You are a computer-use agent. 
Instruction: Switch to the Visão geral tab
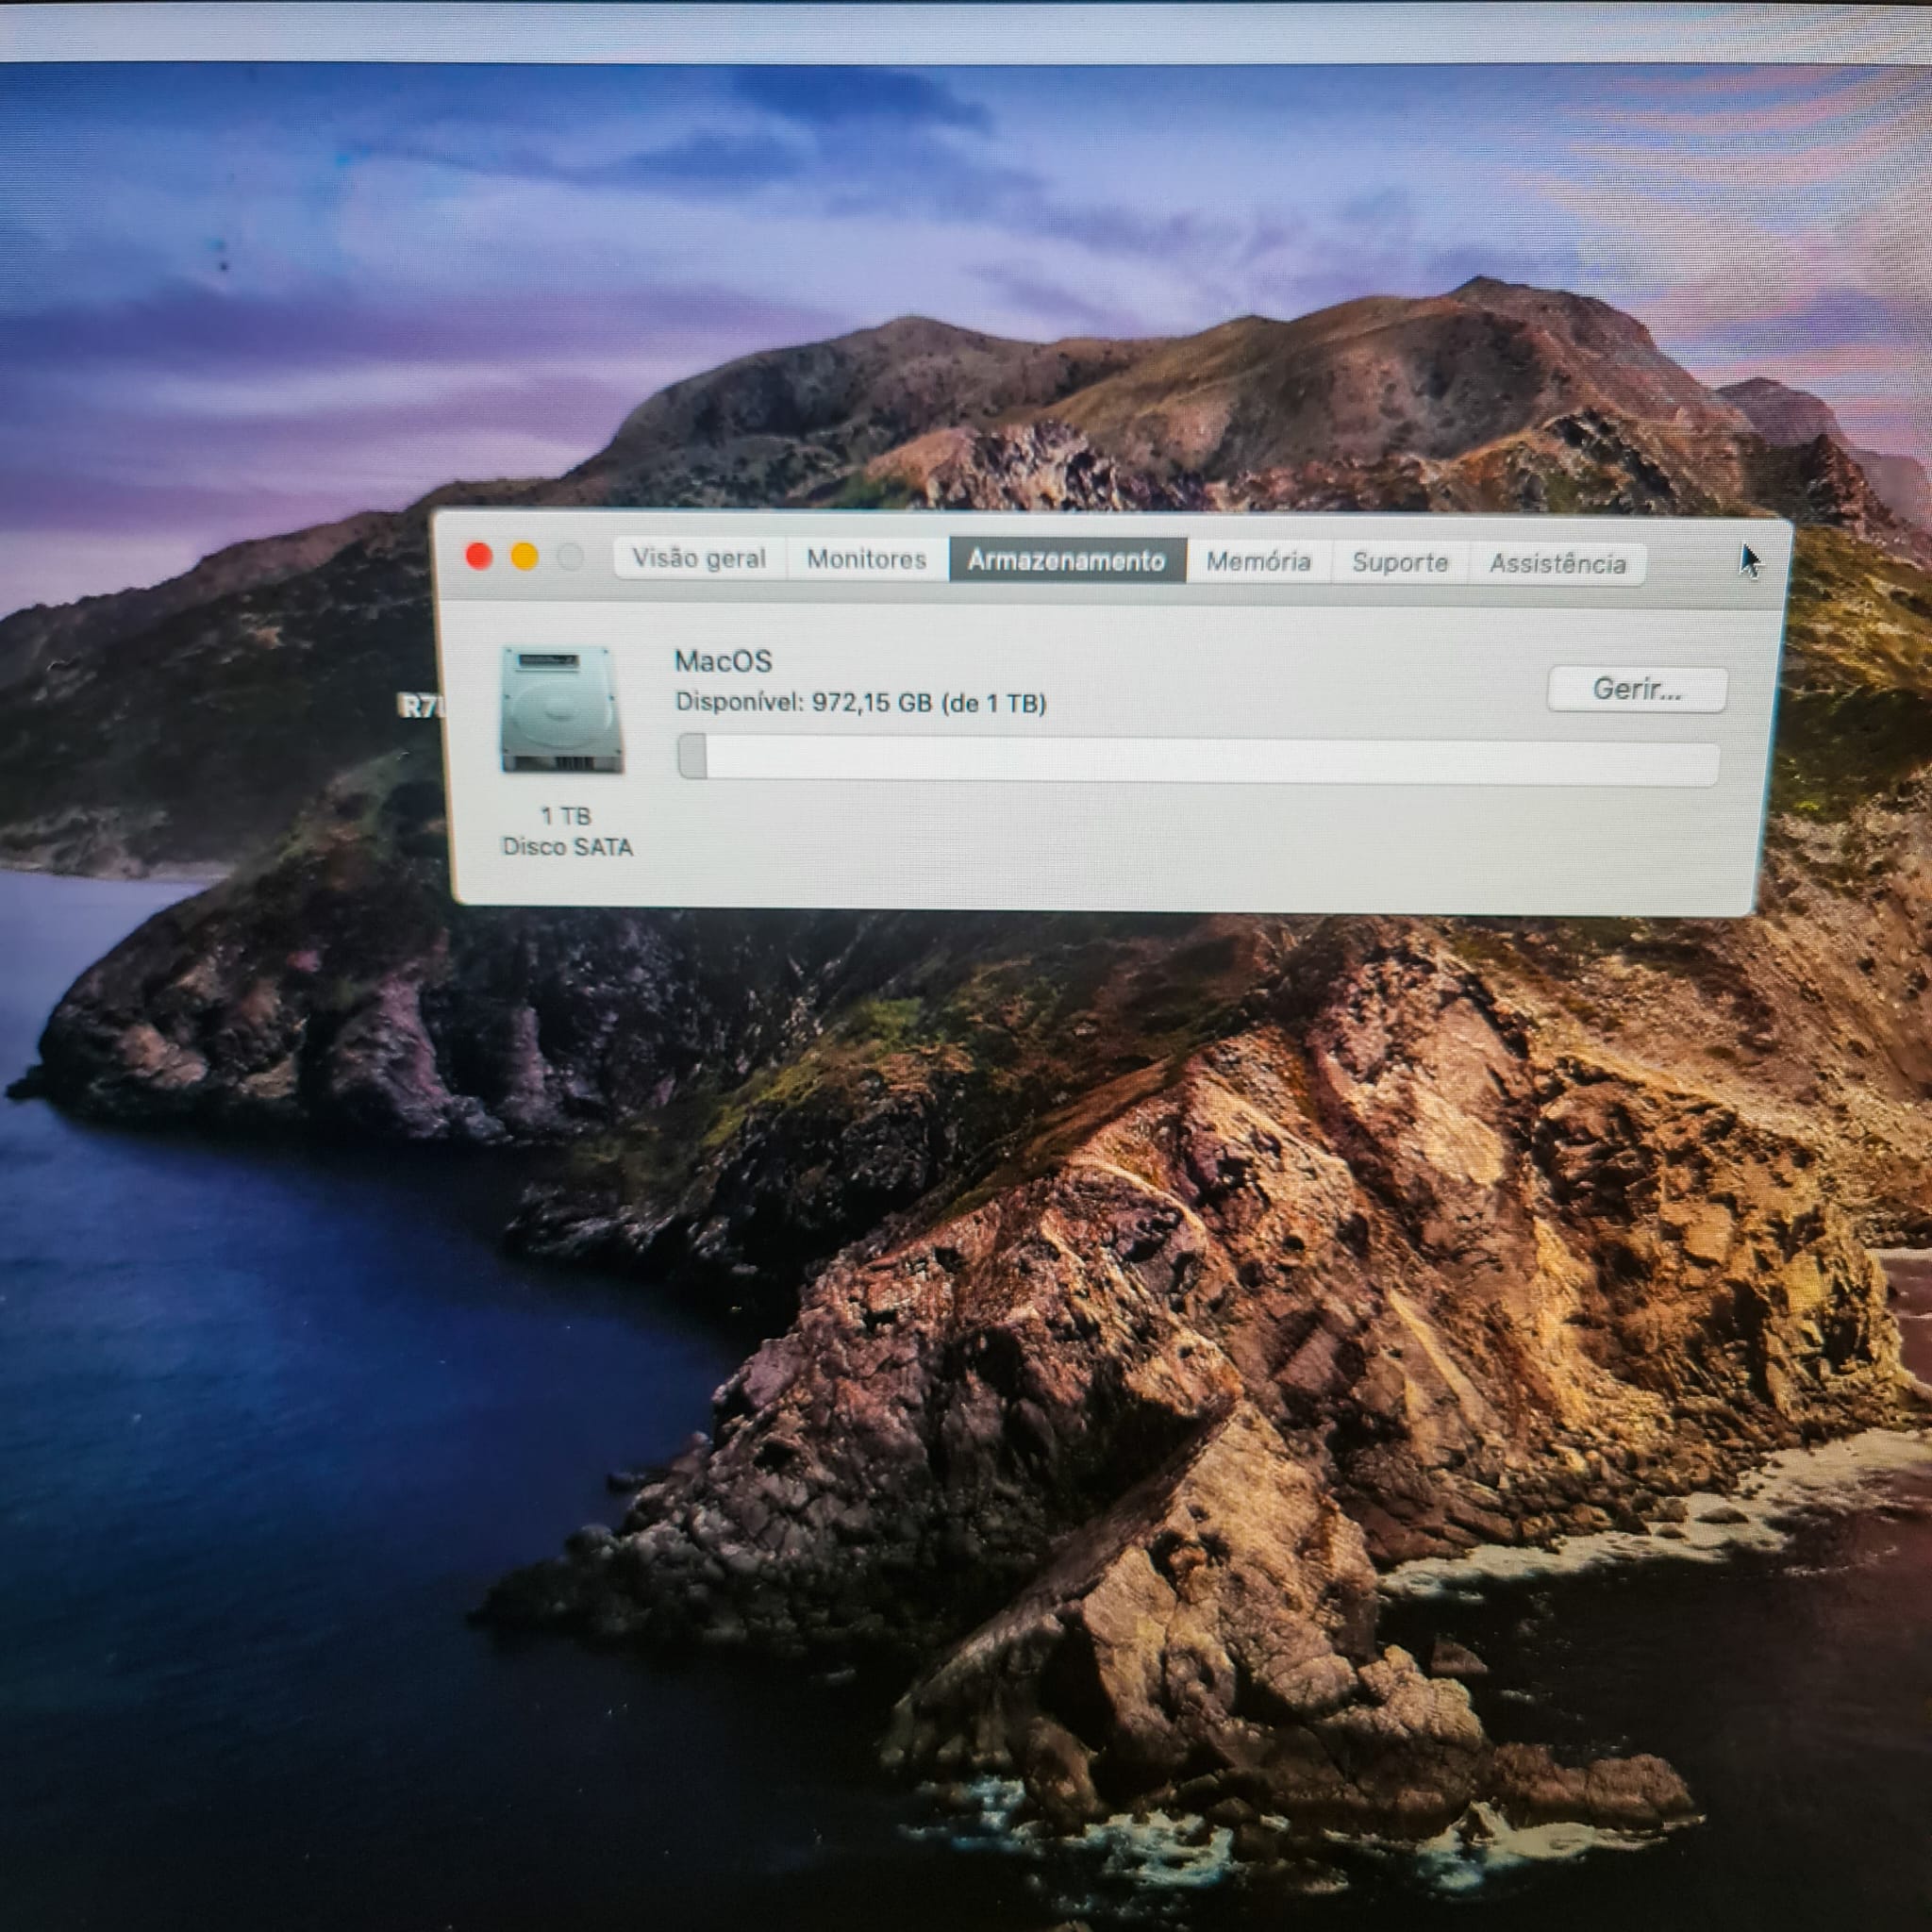pos(699,558)
